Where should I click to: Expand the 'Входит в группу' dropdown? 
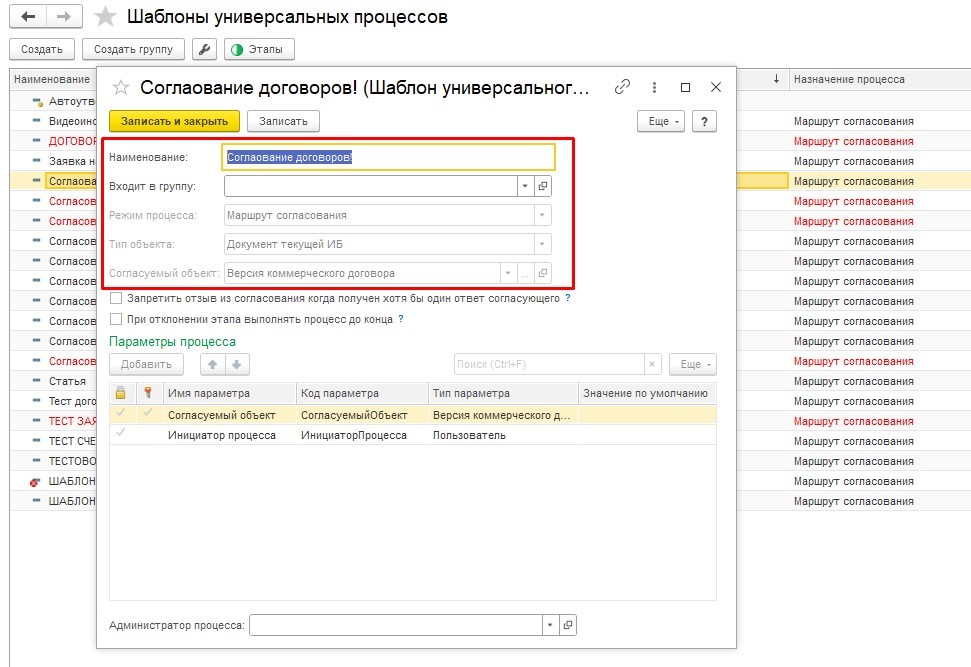pos(525,186)
